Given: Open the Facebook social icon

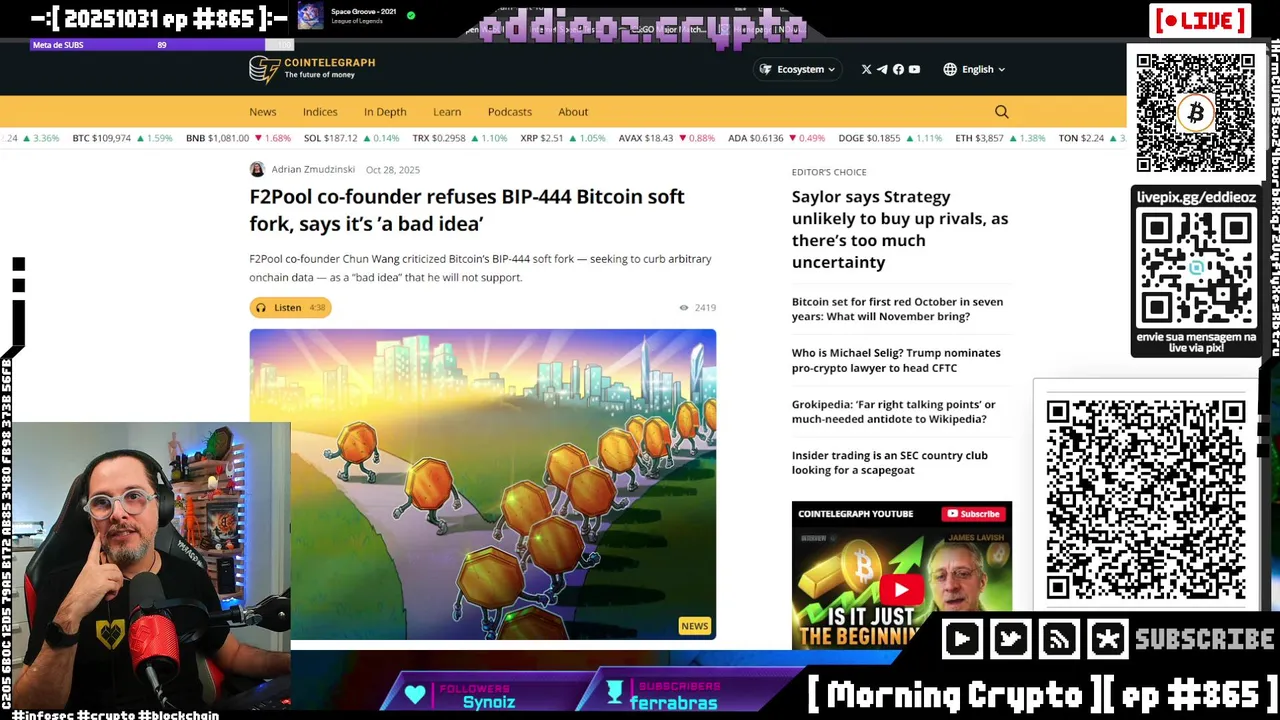Looking at the screenshot, I should [898, 69].
